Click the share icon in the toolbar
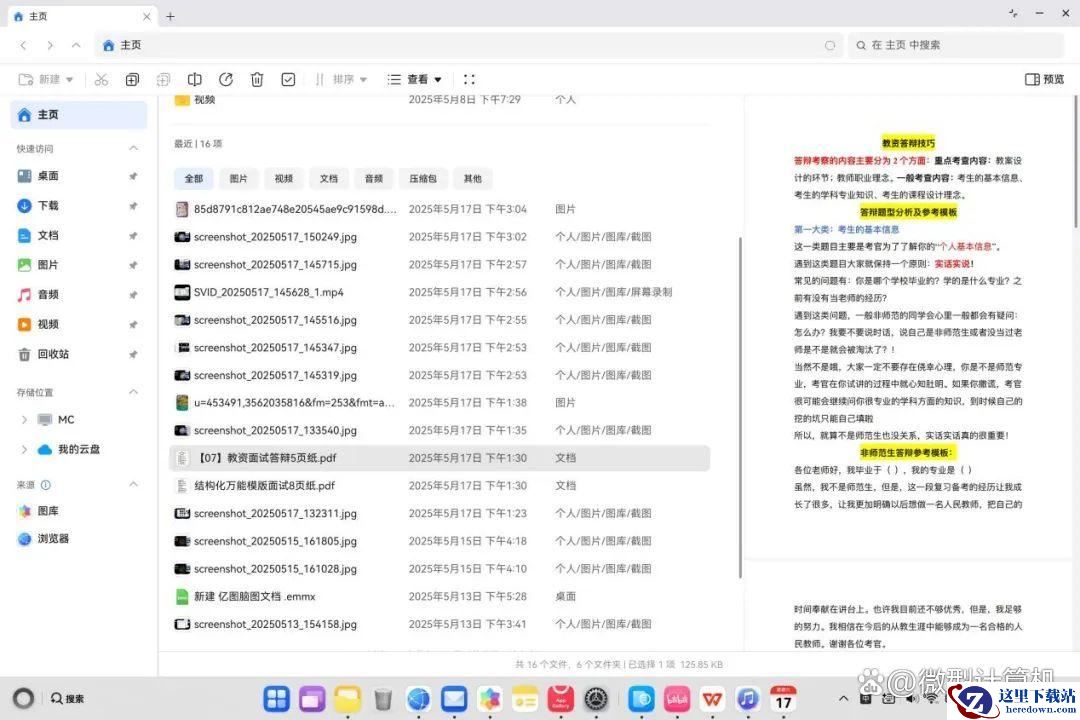 (226, 80)
